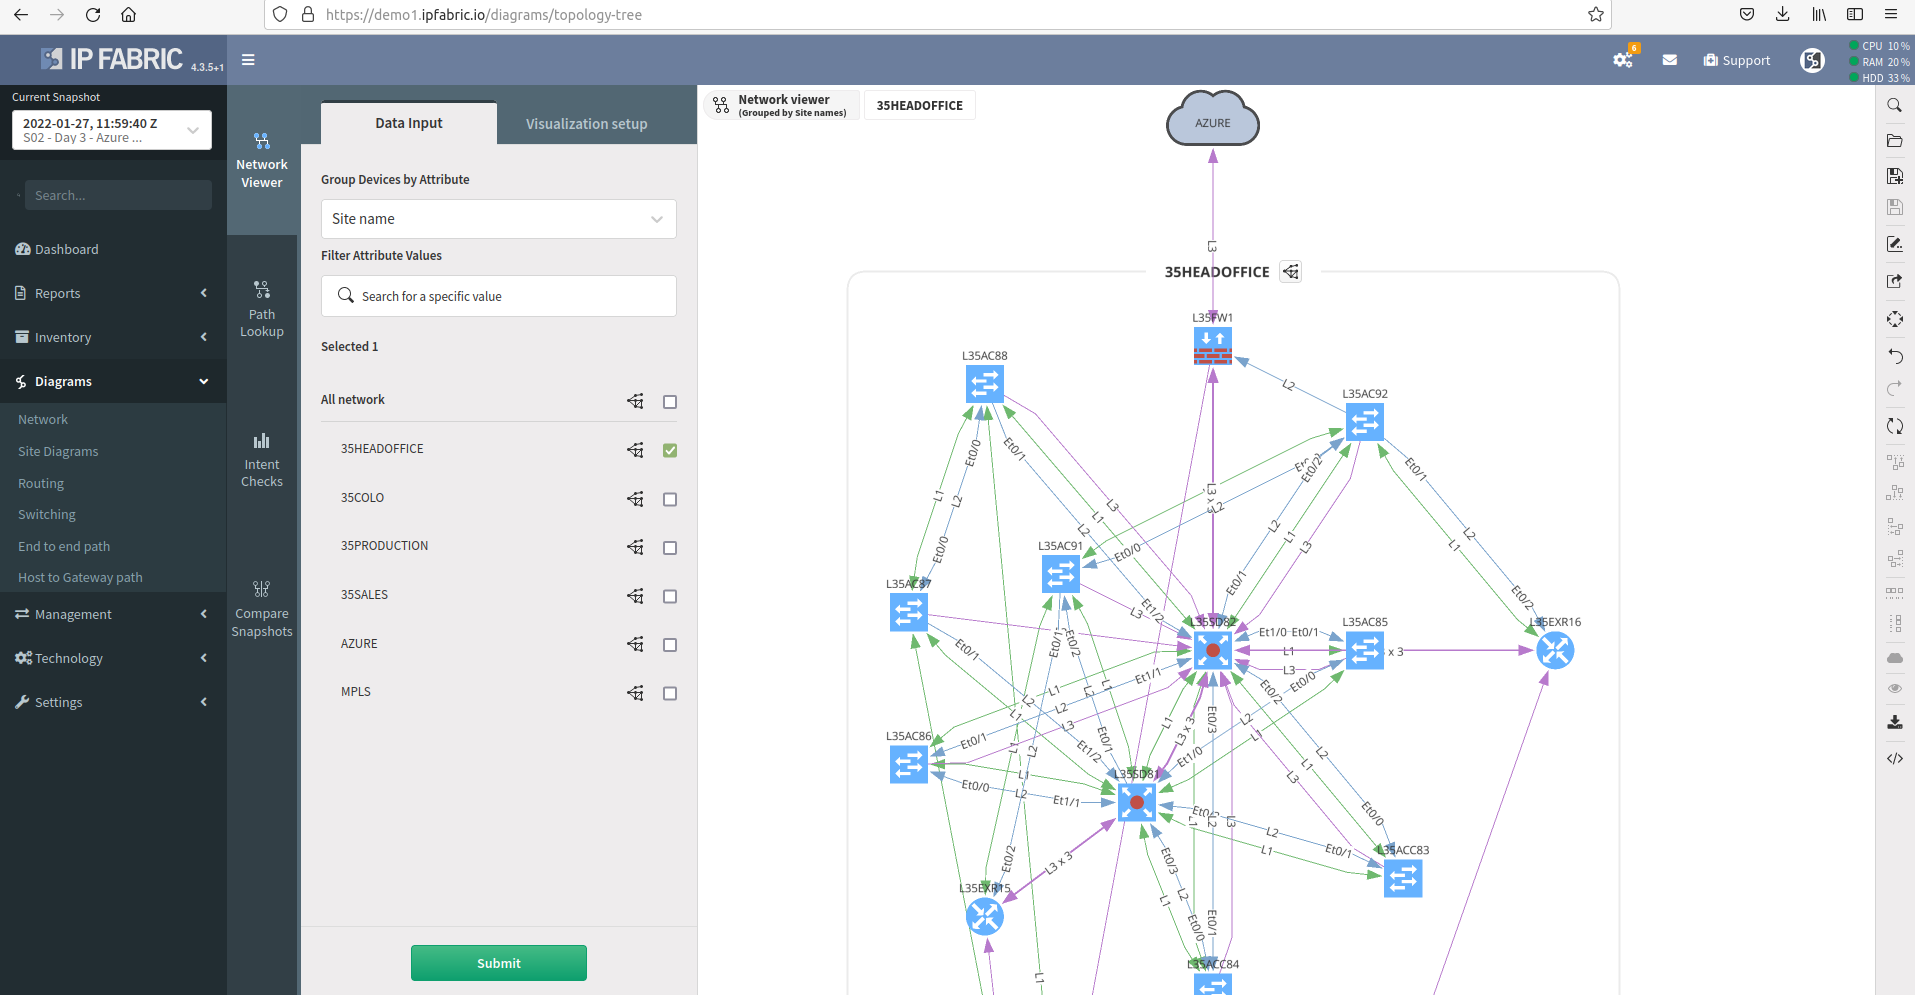Open End to end path menu item

pos(64,546)
